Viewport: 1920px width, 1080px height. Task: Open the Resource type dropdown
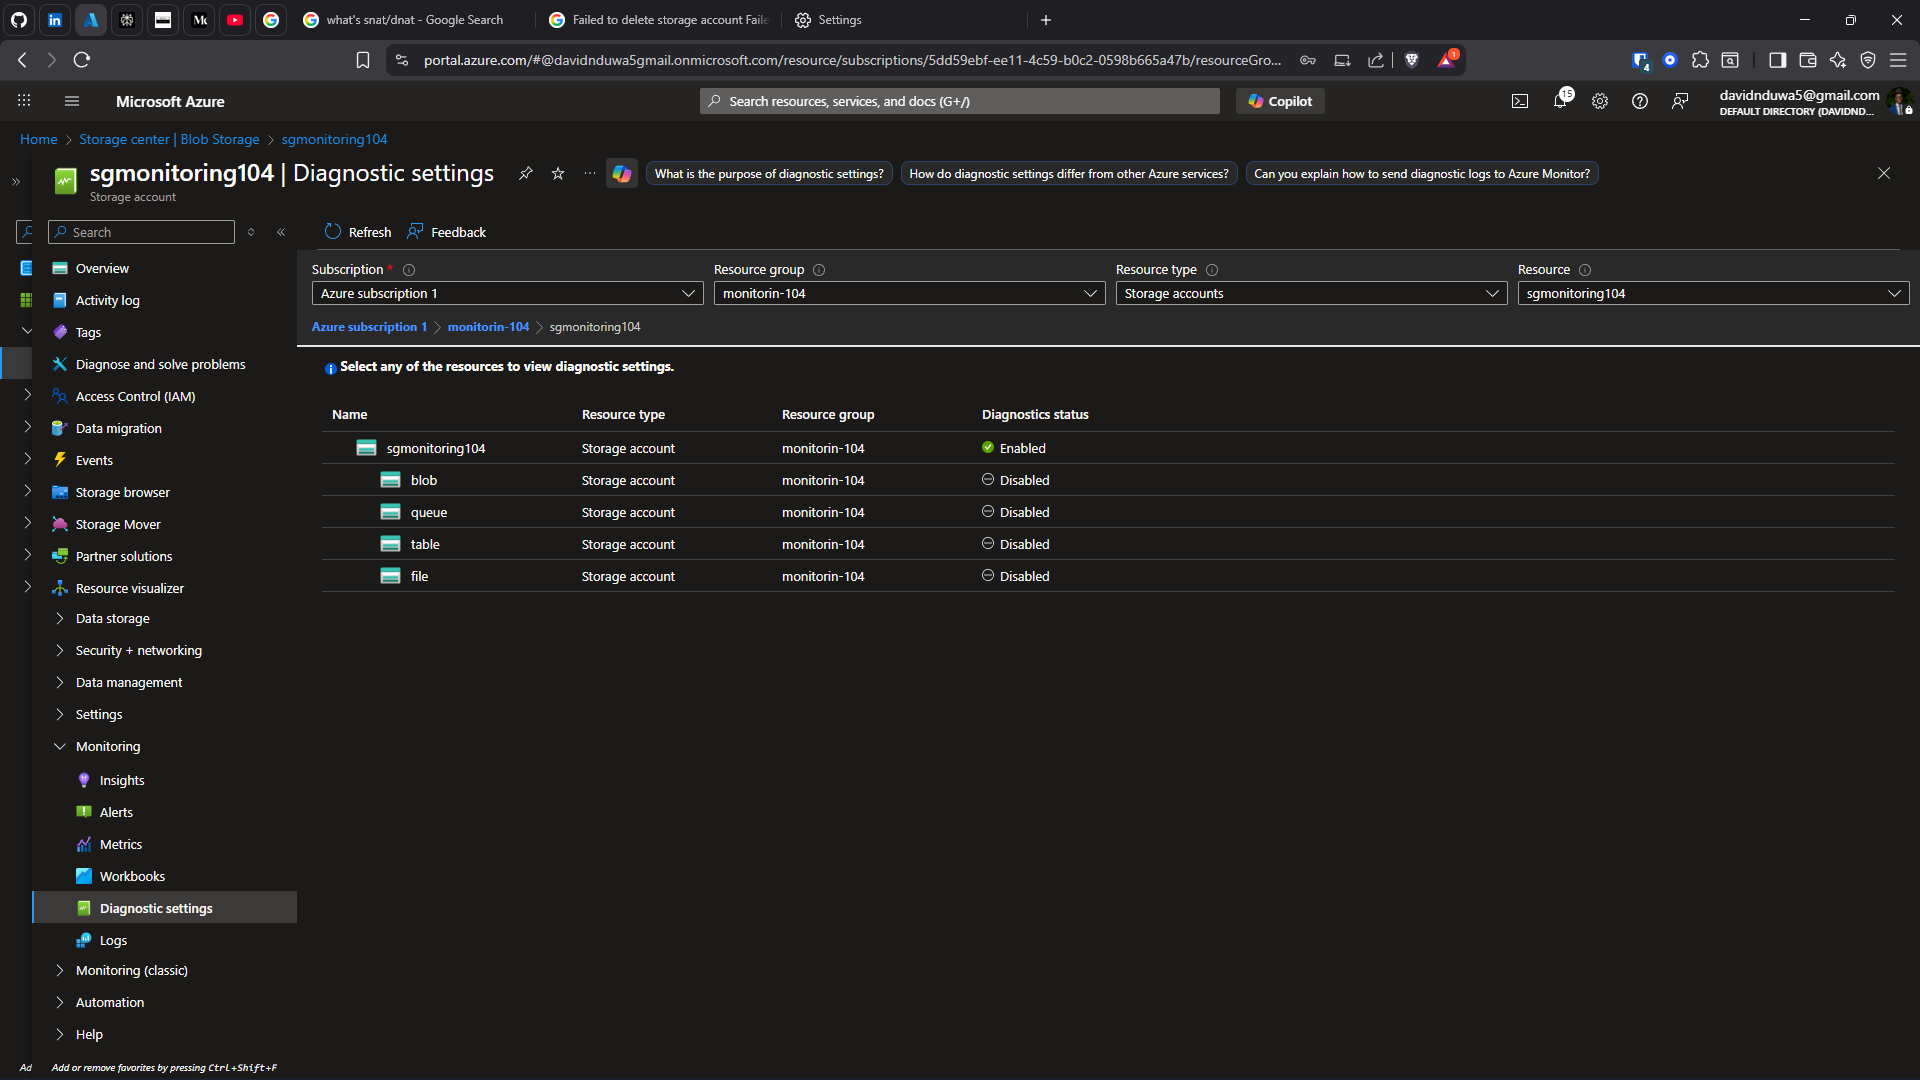(x=1311, y=293)
